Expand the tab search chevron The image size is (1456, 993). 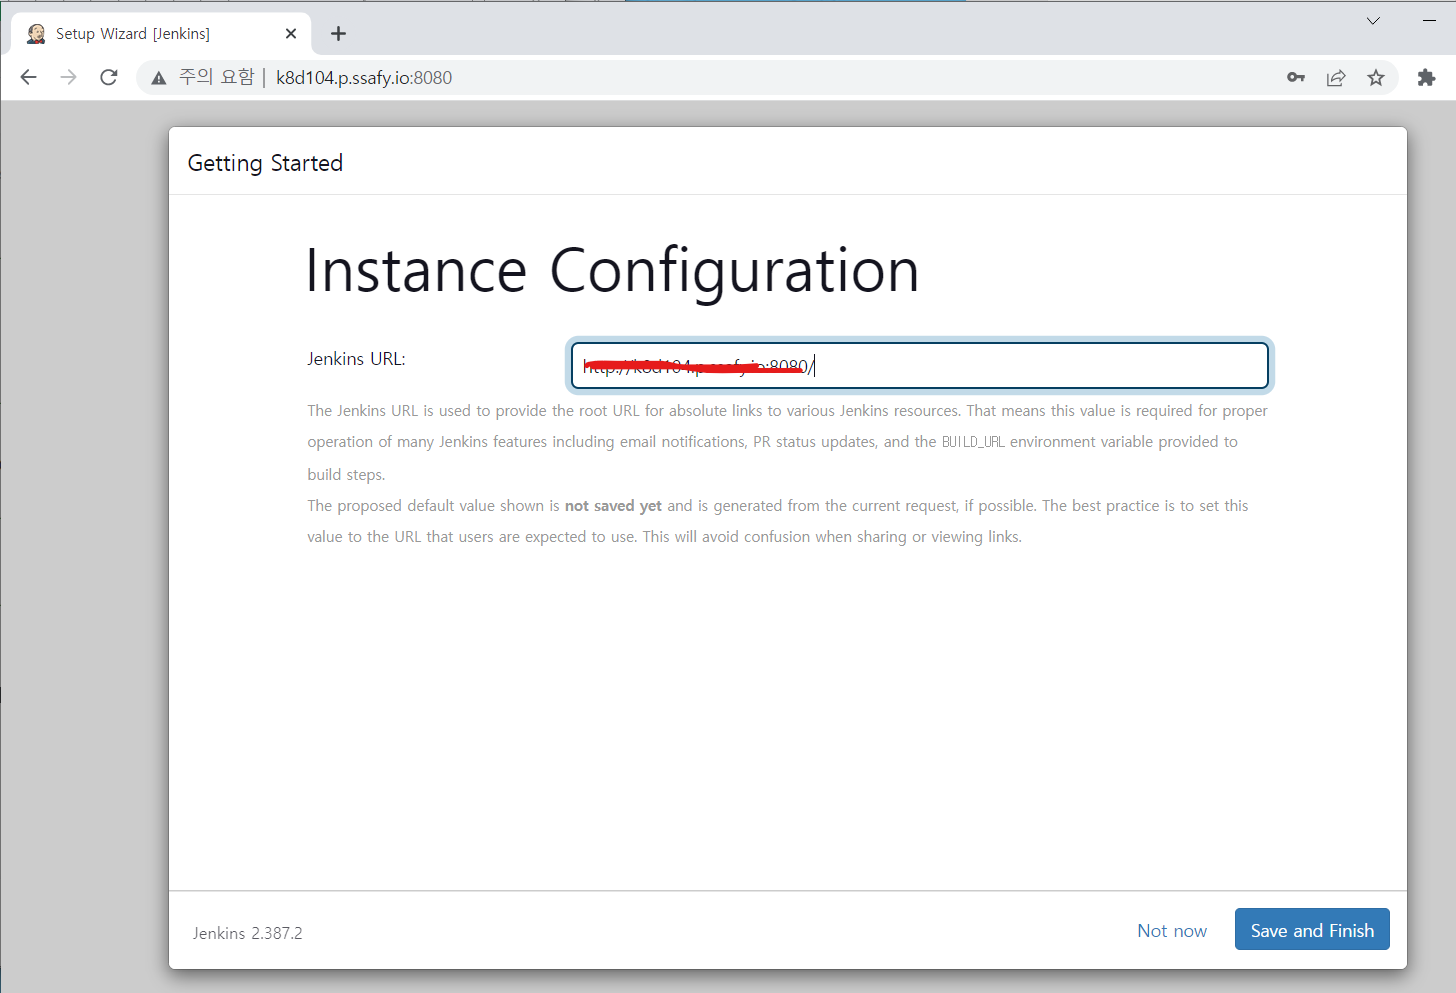1373,20
